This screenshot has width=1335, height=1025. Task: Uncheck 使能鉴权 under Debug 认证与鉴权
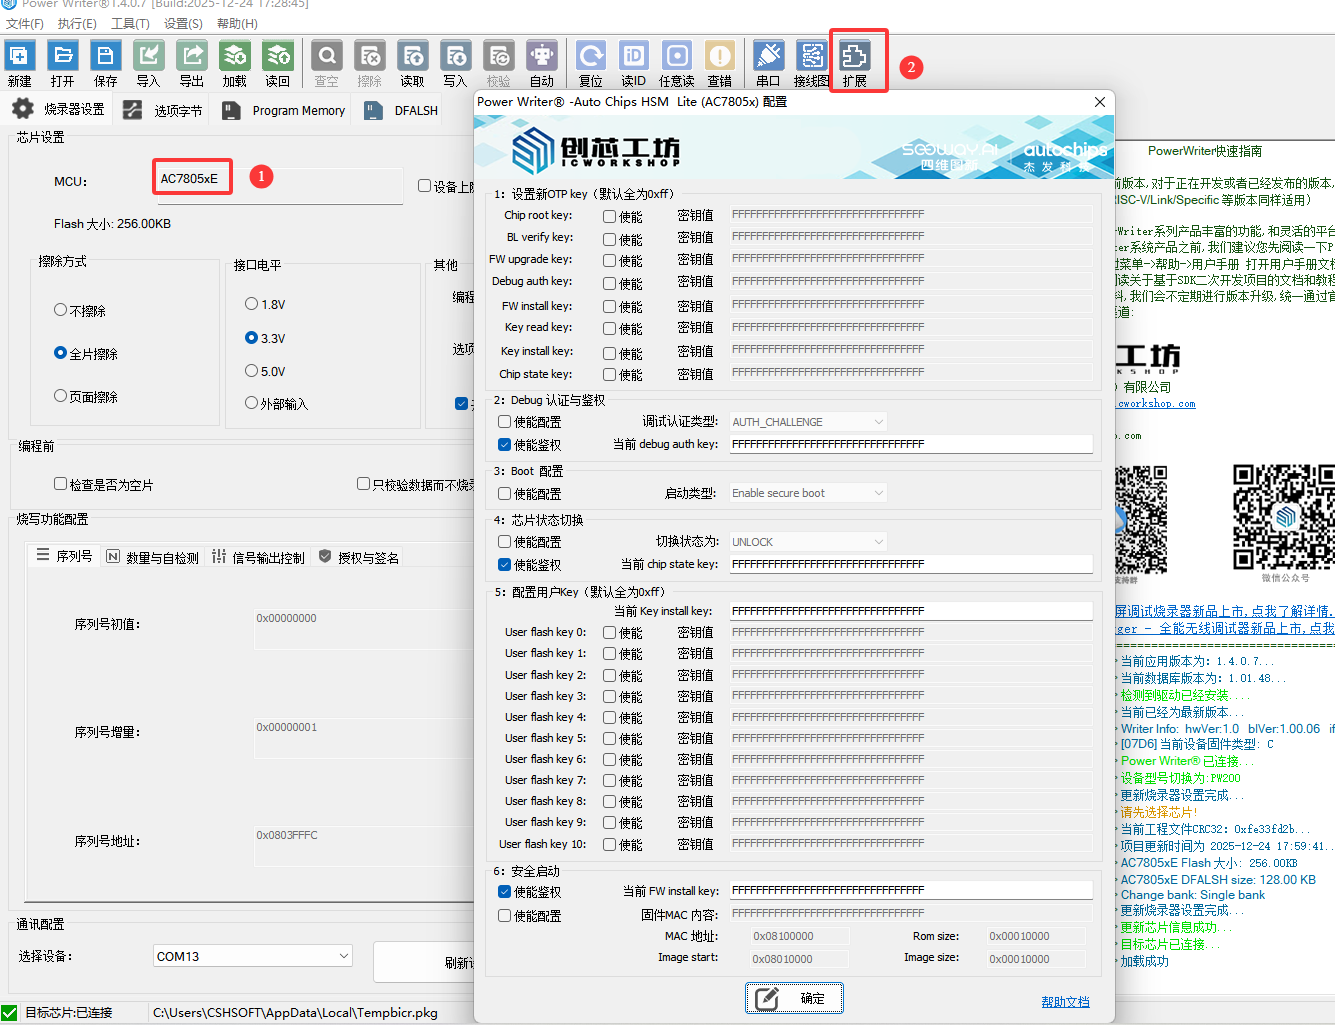click(x=505, y=445)
